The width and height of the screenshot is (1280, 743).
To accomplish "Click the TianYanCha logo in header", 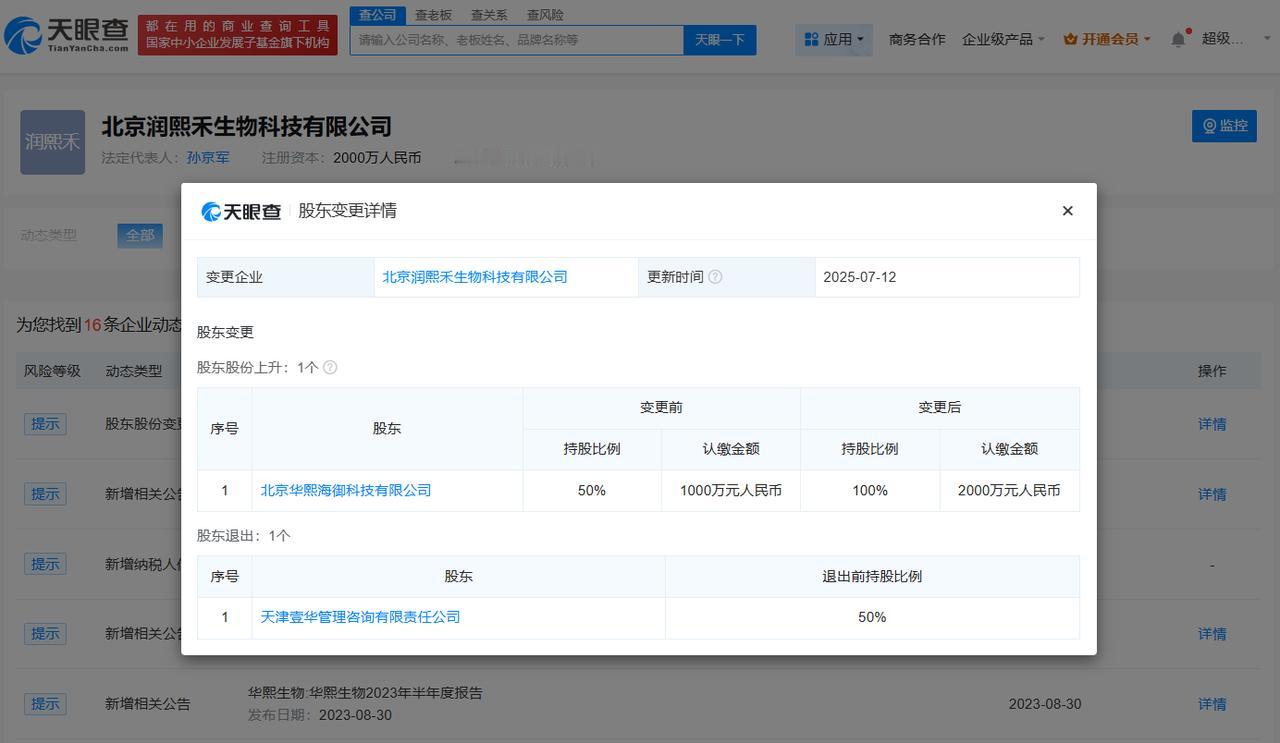I will [x=66, y=36].
